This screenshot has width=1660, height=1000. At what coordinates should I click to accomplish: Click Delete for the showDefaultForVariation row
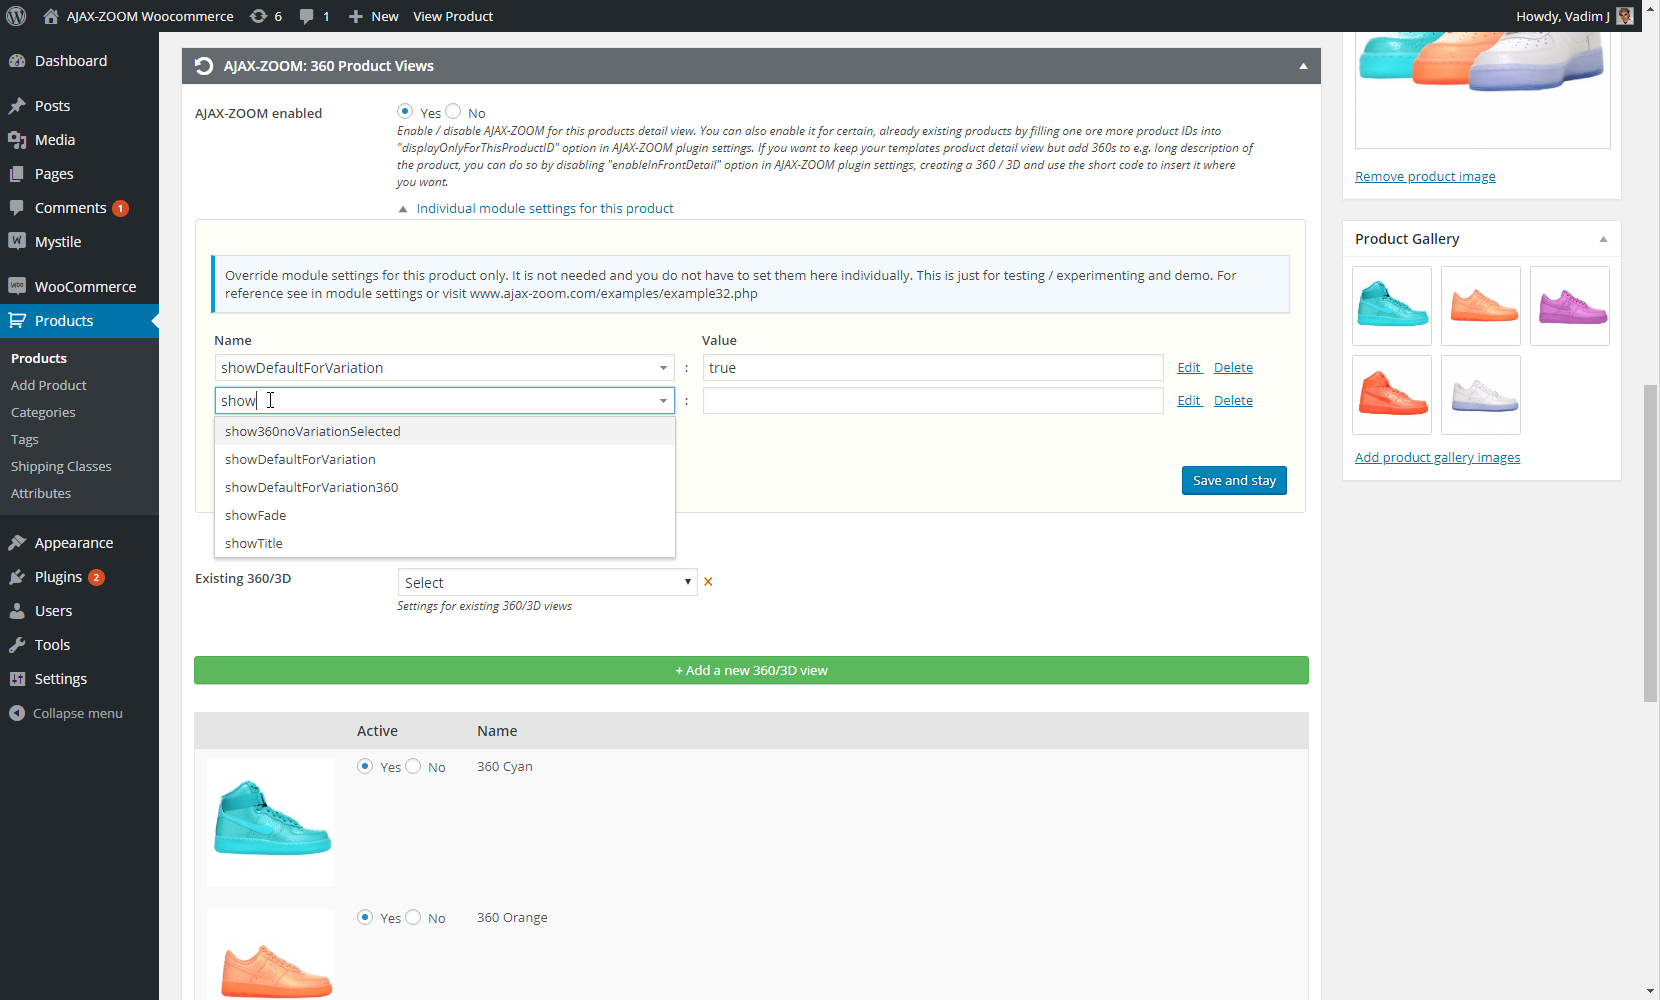(1233, 368)
